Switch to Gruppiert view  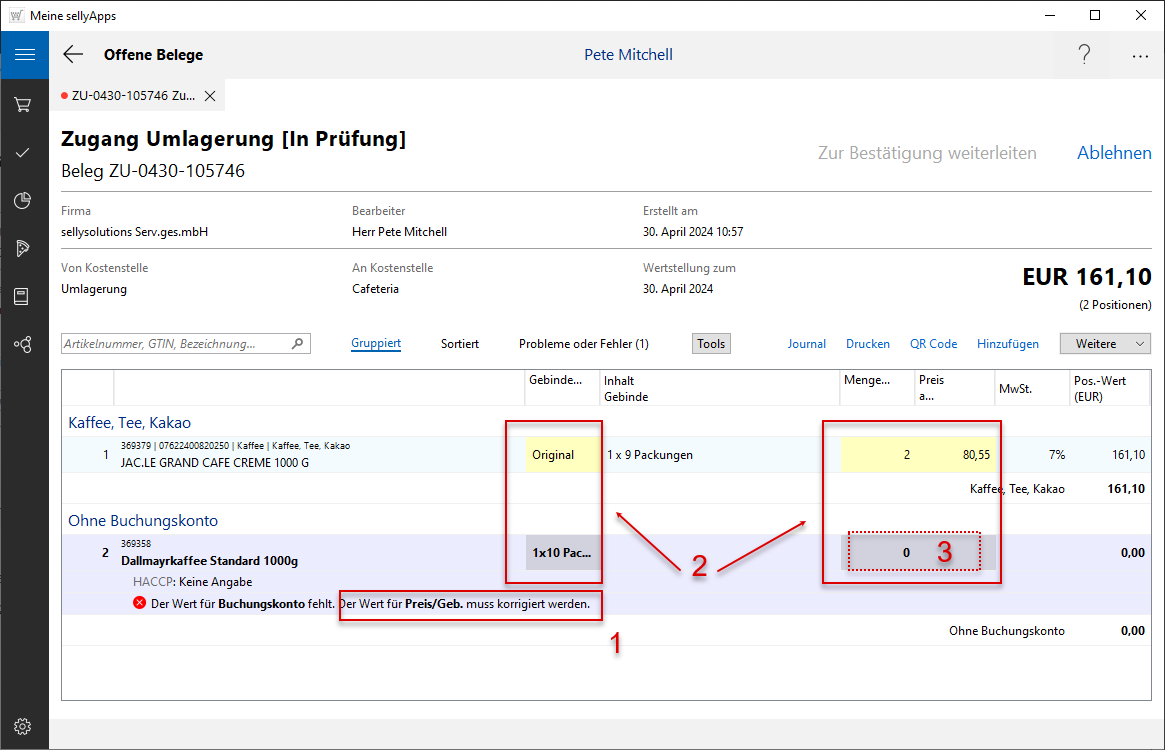click(376, 344)
